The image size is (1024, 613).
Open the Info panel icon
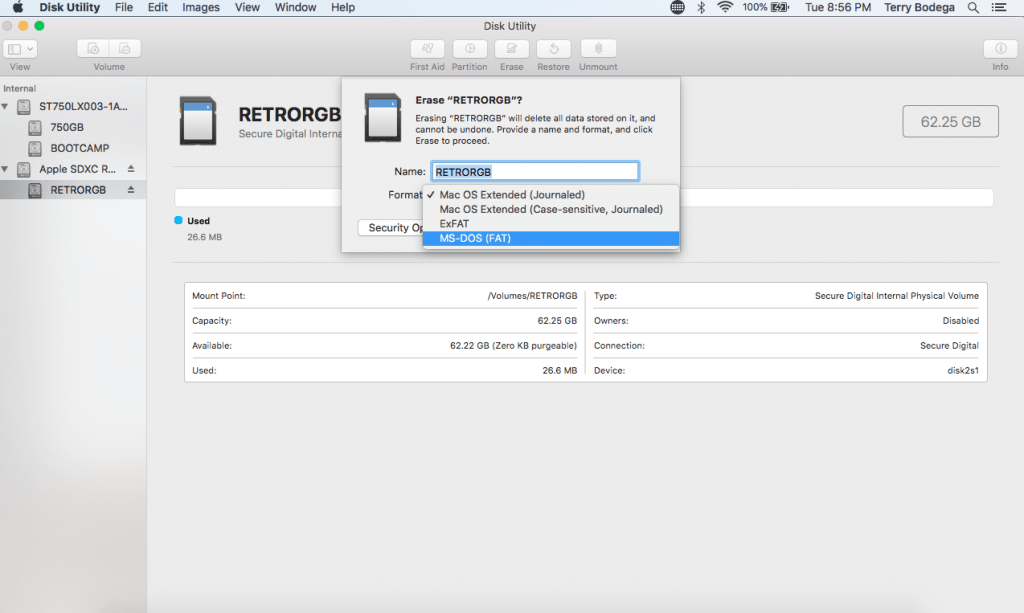1000,48
